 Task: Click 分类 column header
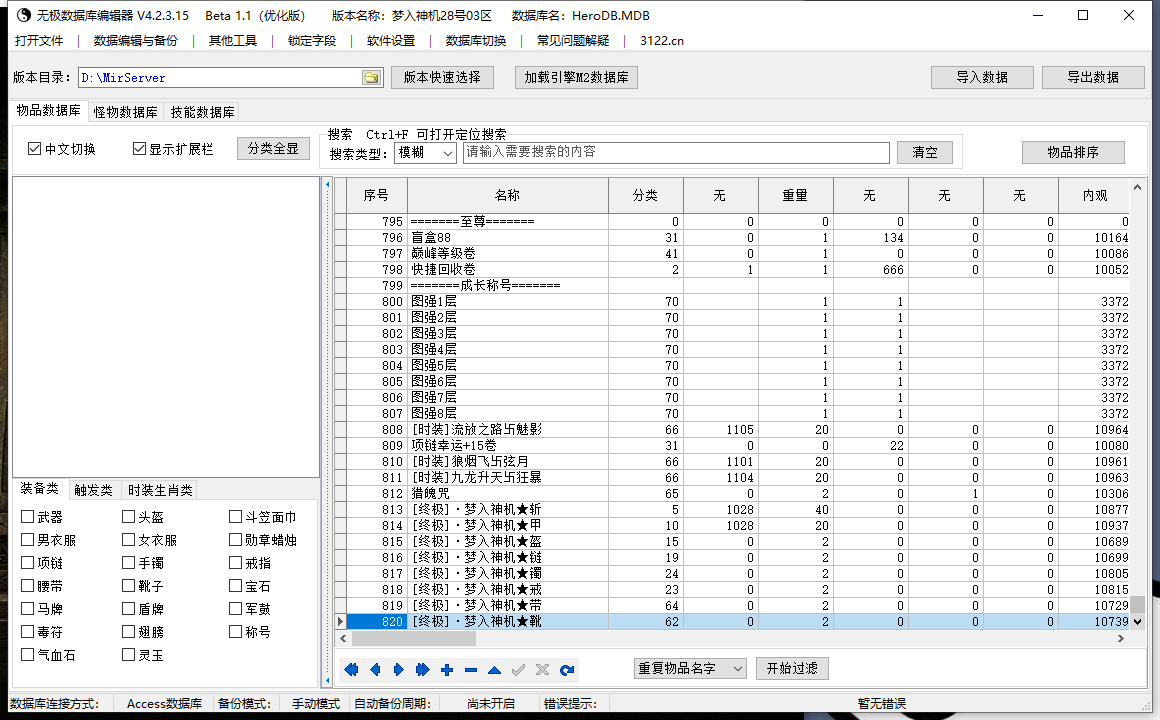[x=645, y=195]
